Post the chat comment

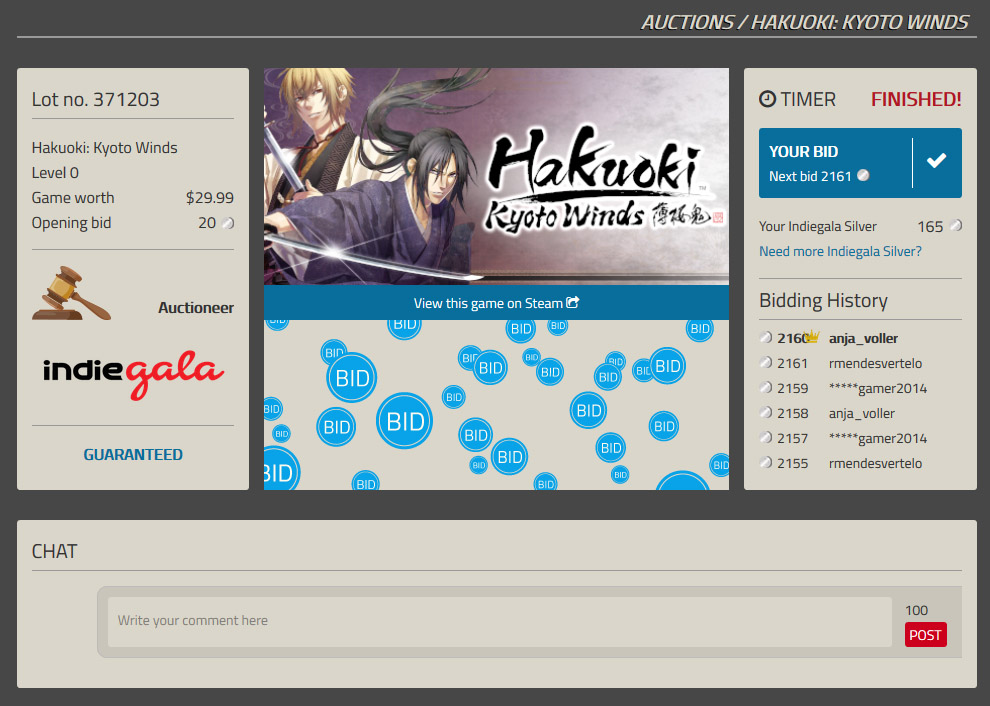926,635
